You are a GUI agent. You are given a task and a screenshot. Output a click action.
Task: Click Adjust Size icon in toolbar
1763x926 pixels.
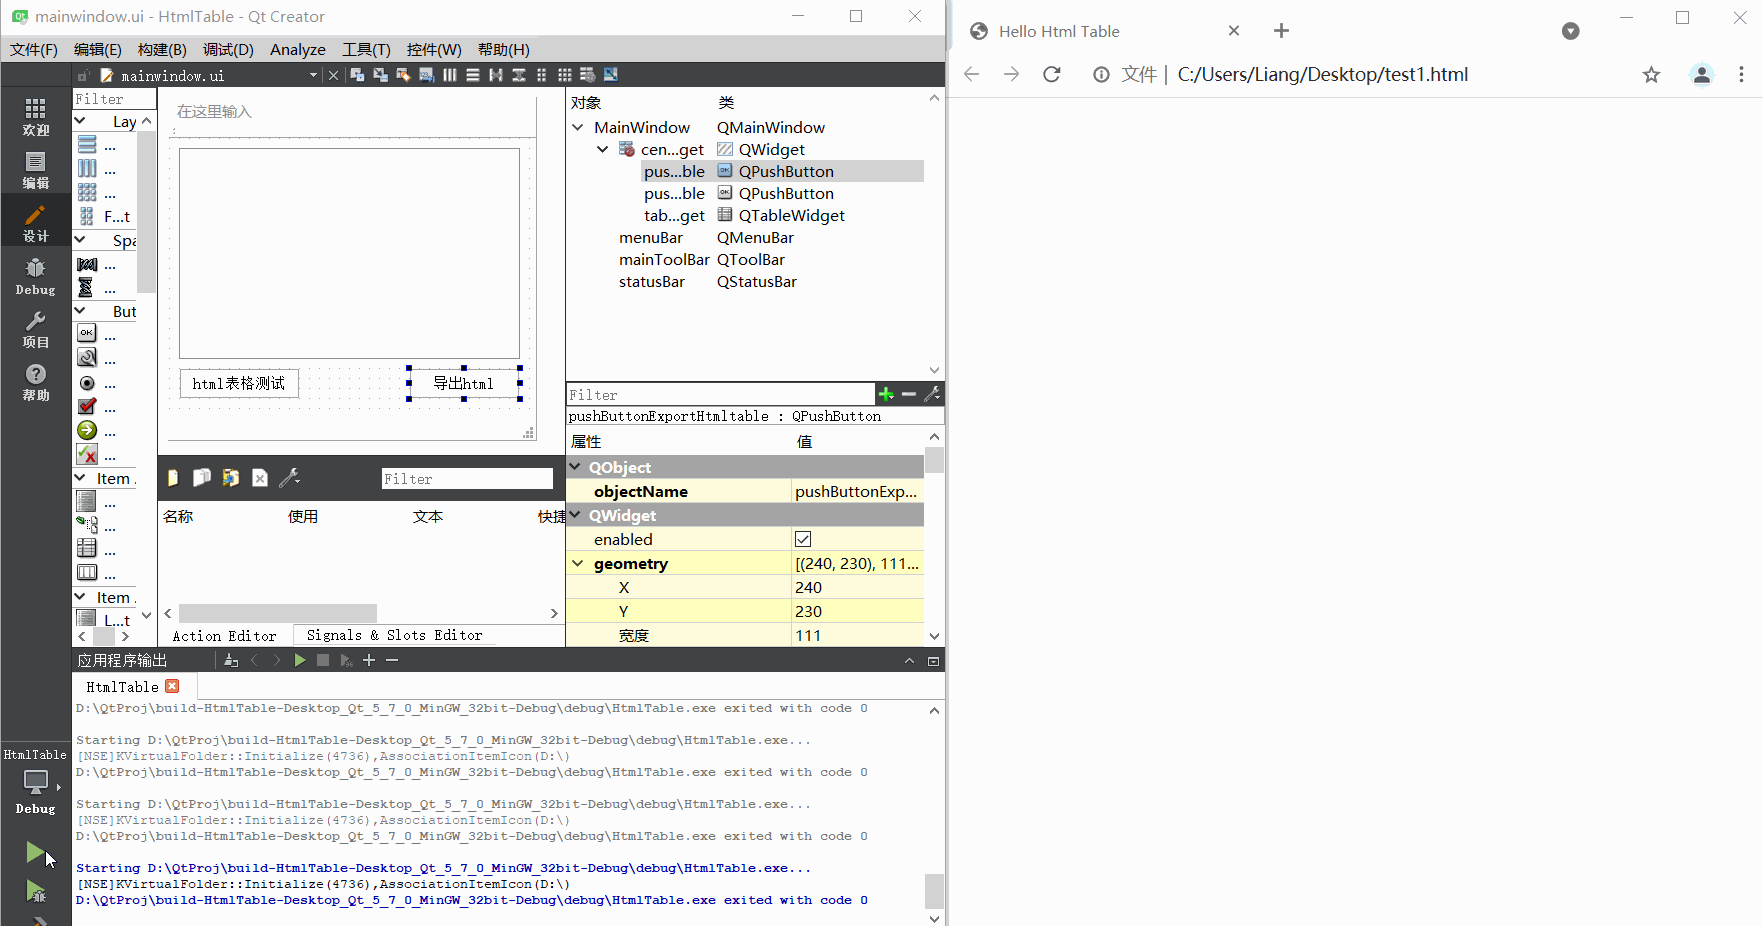[x=611, y=75]
